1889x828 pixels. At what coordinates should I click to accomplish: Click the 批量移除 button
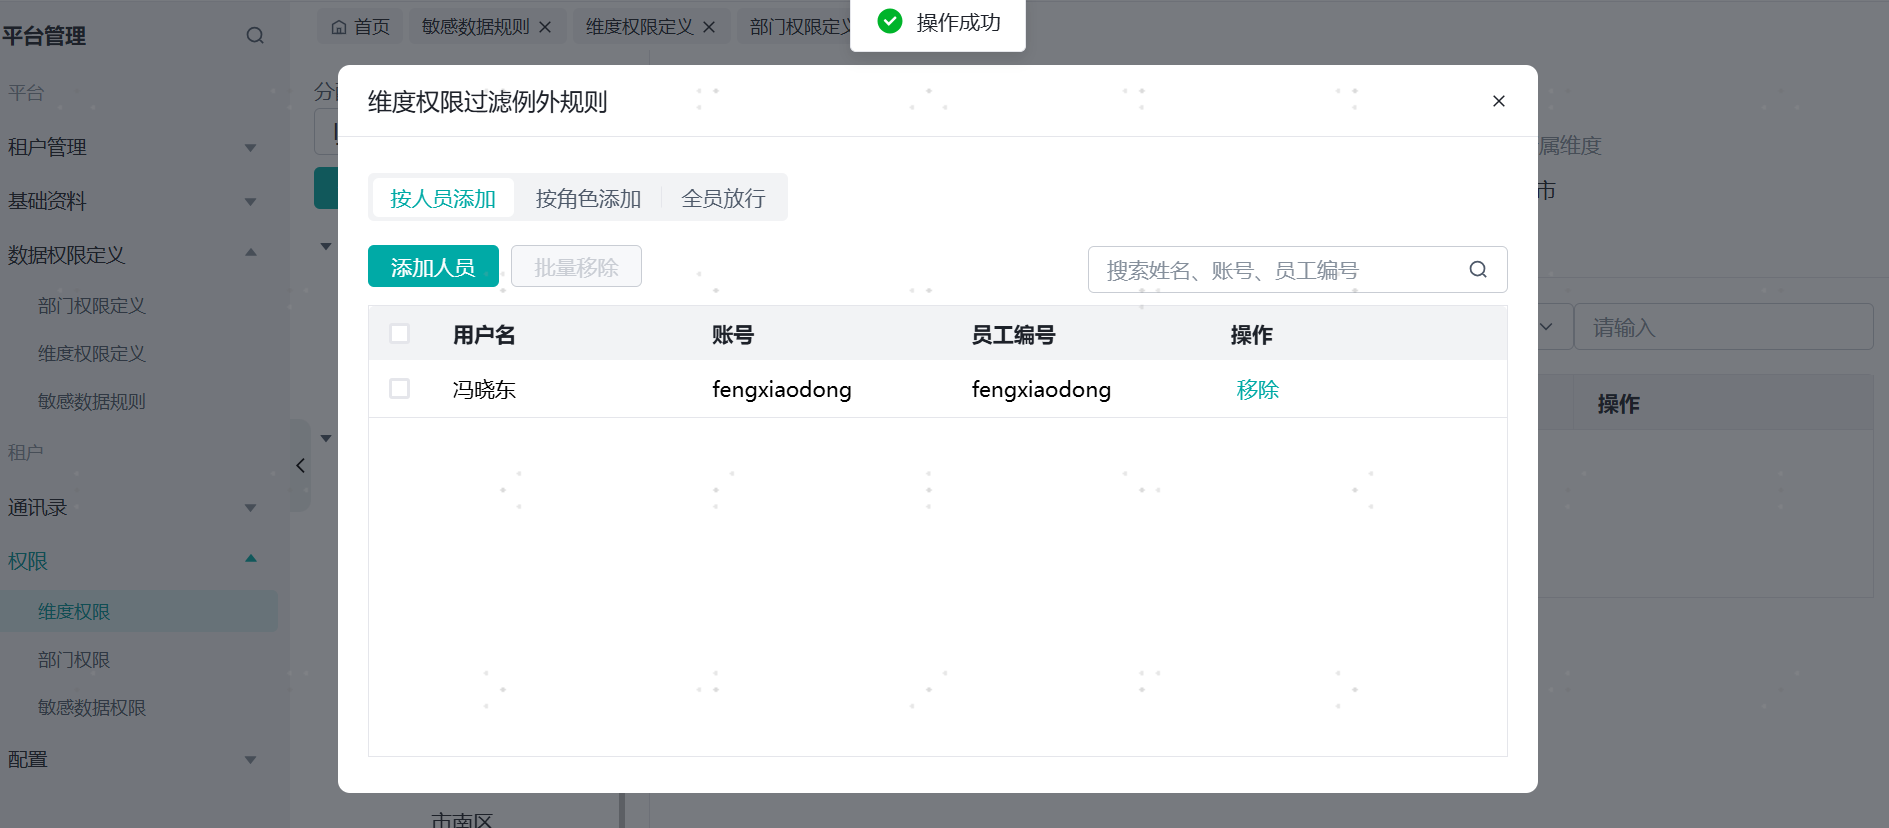coord(576,266)
